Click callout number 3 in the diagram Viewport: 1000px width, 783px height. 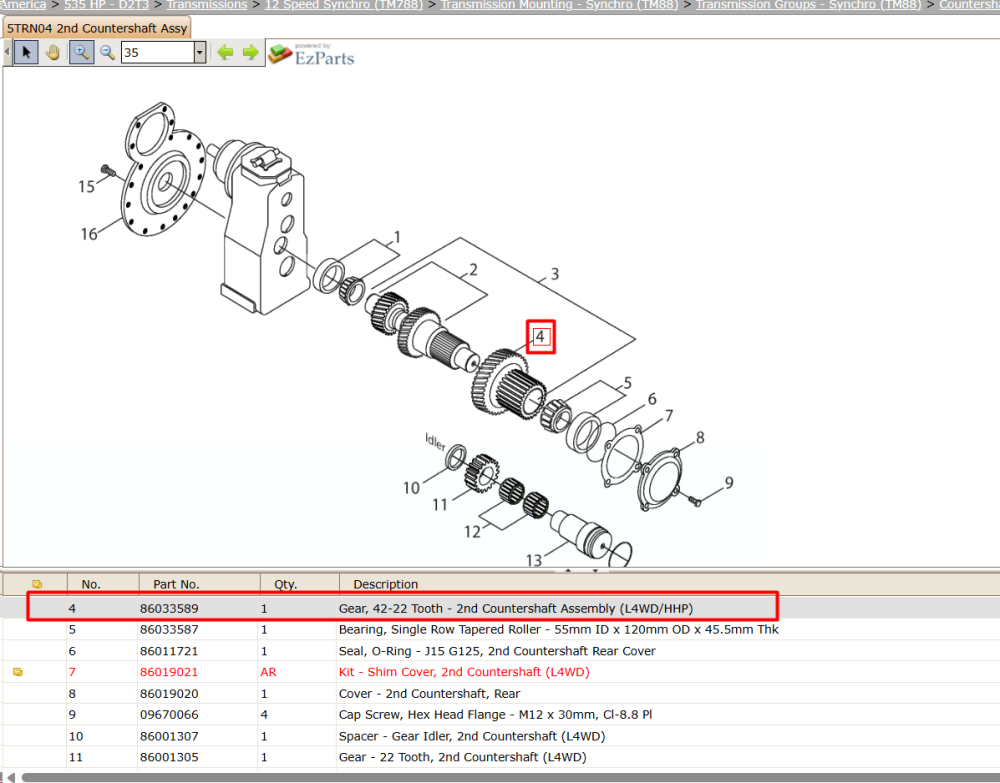click(555, 274)
